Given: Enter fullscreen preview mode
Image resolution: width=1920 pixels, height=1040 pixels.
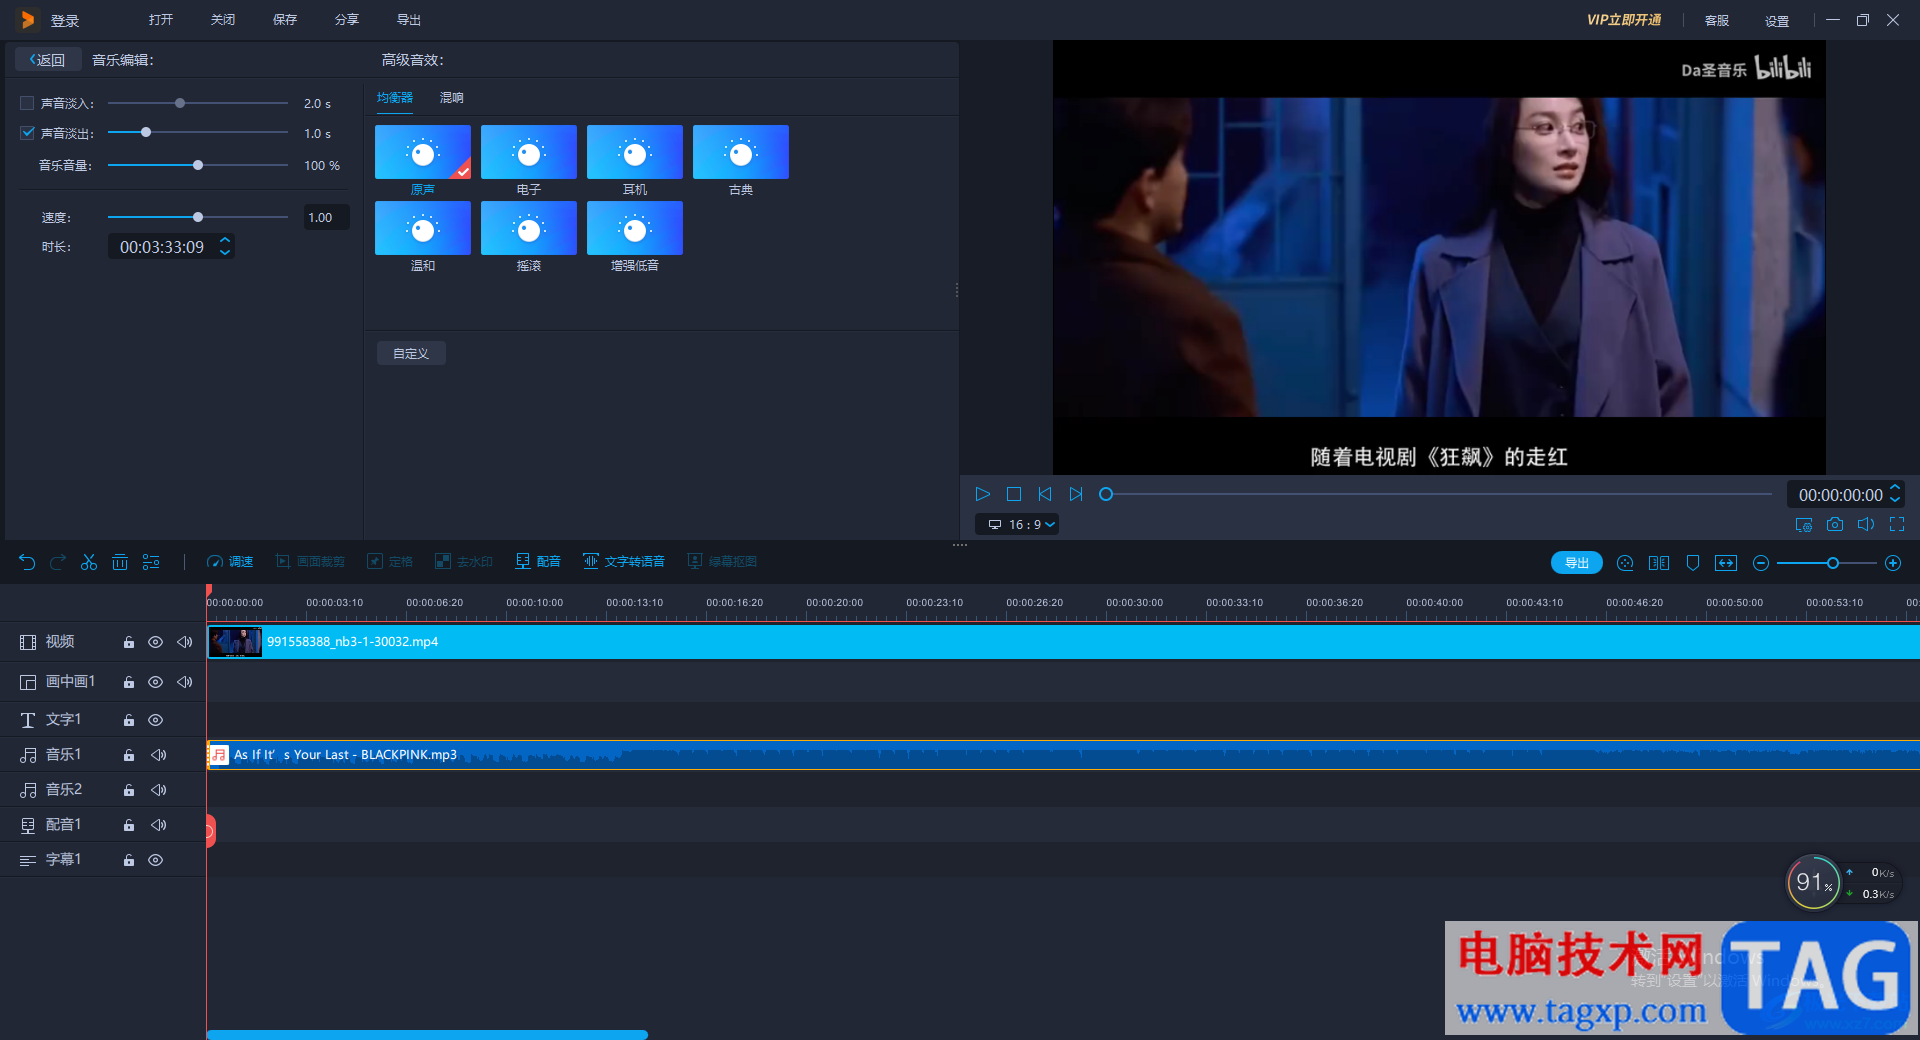Looking at the screenshot, I should pyautogui.click(x=1897, y=524).
